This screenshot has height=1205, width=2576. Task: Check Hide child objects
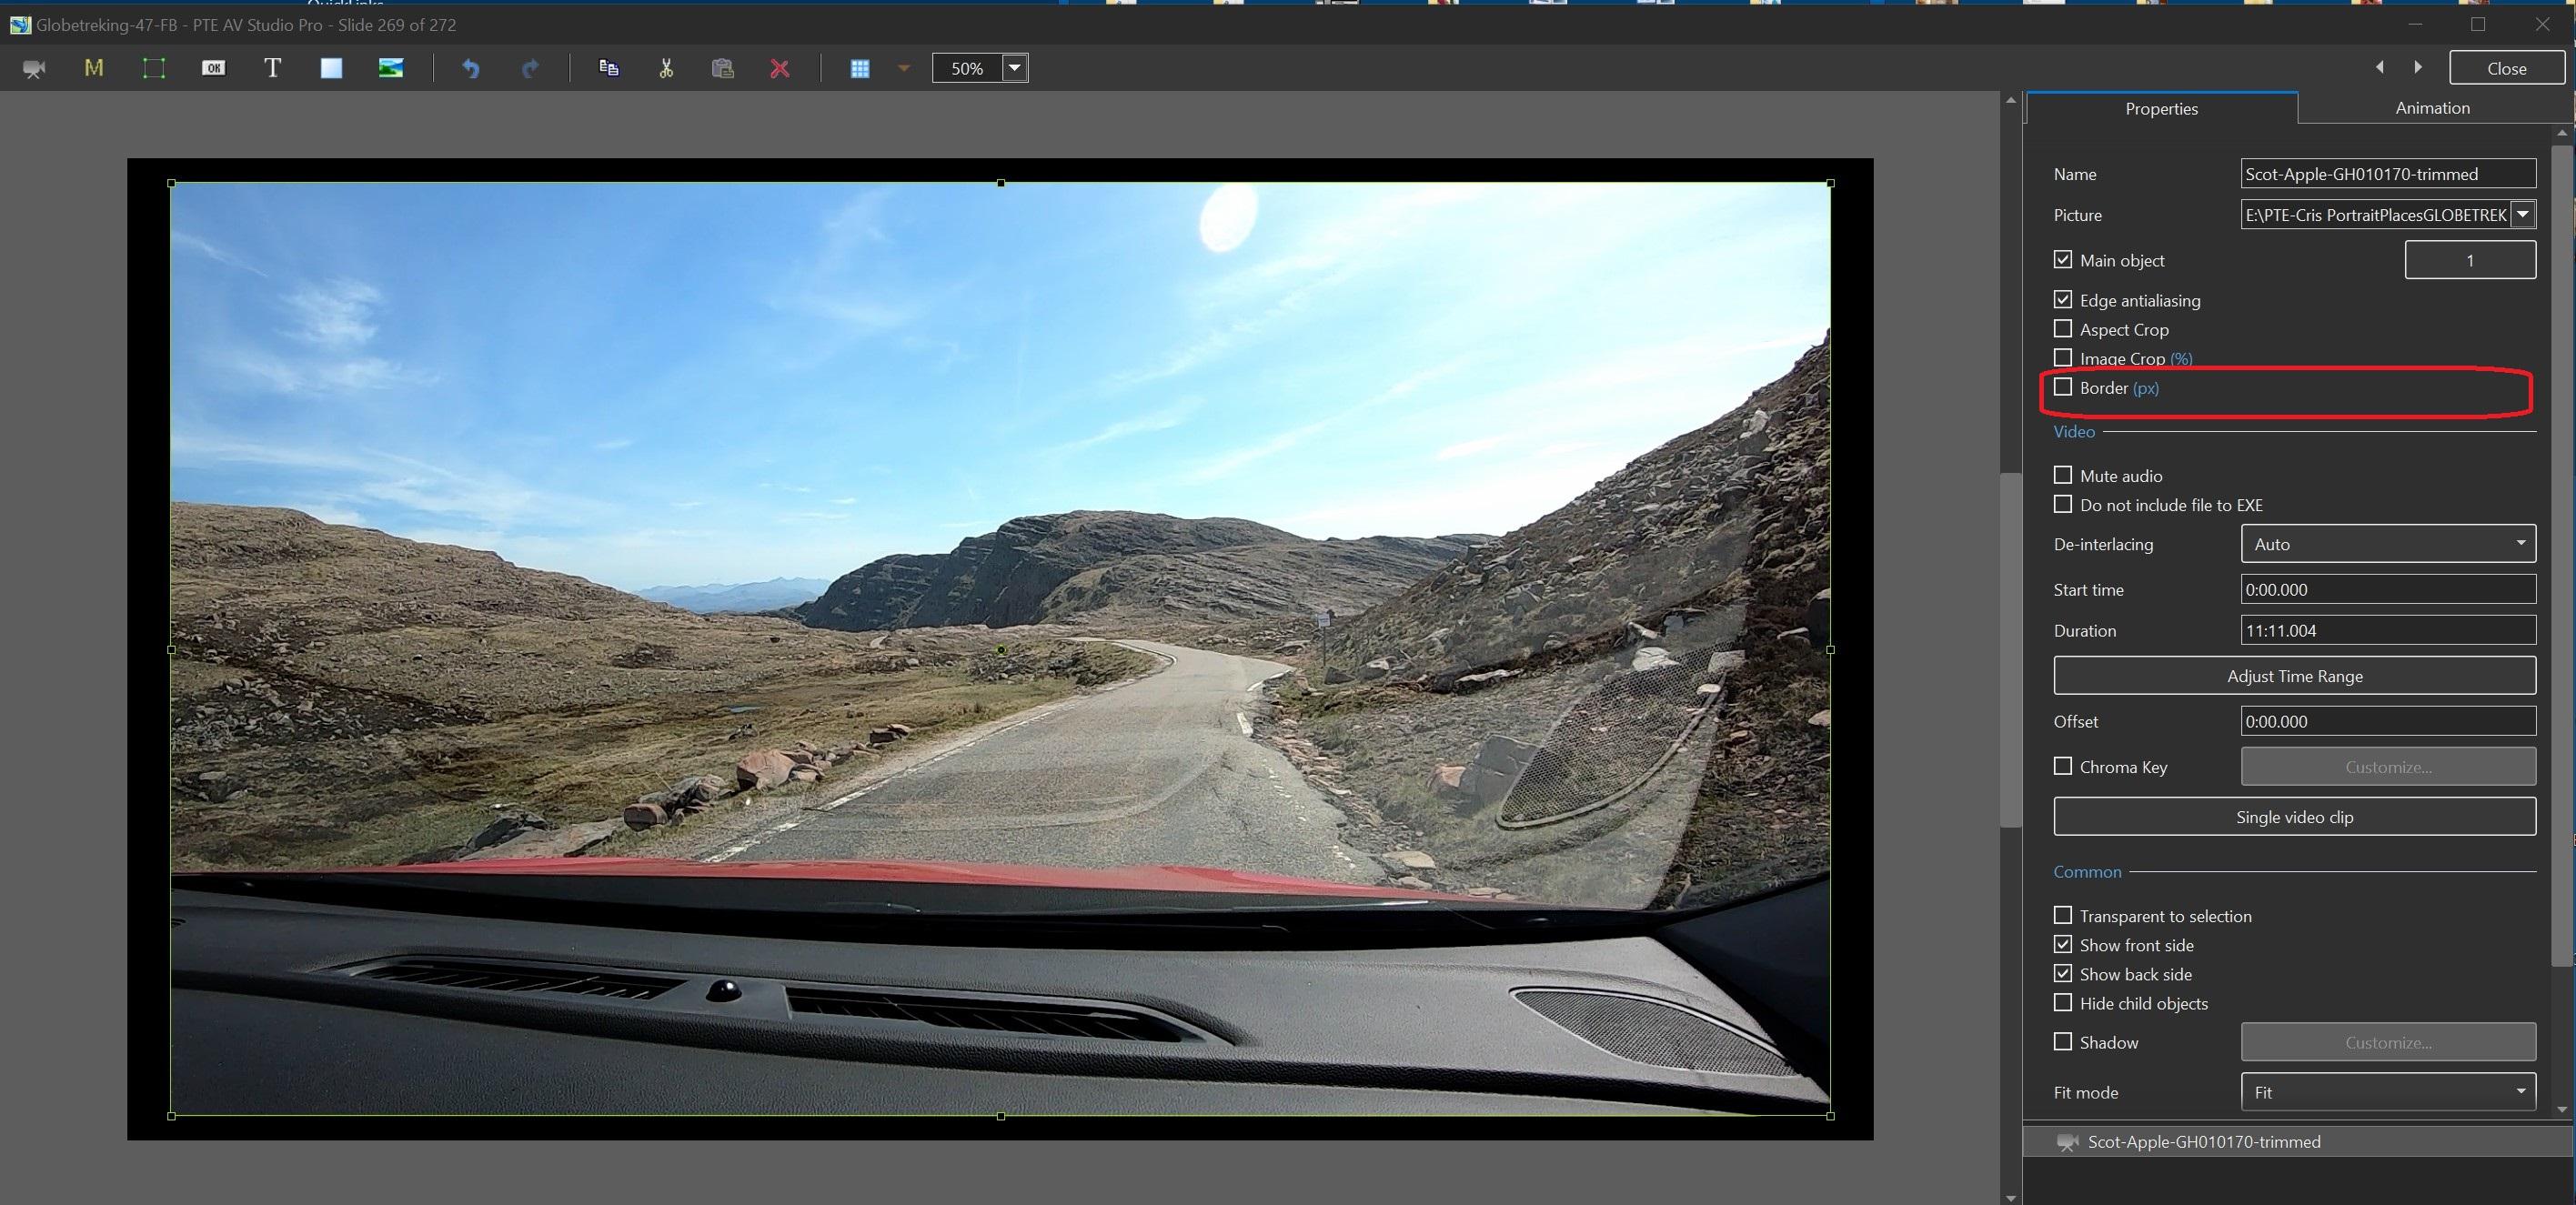pos(2063,1001)
